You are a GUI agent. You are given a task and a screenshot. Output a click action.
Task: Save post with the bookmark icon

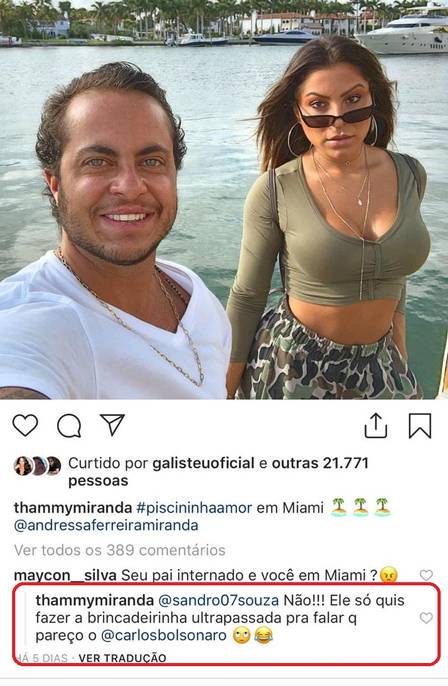coord(420,426)
